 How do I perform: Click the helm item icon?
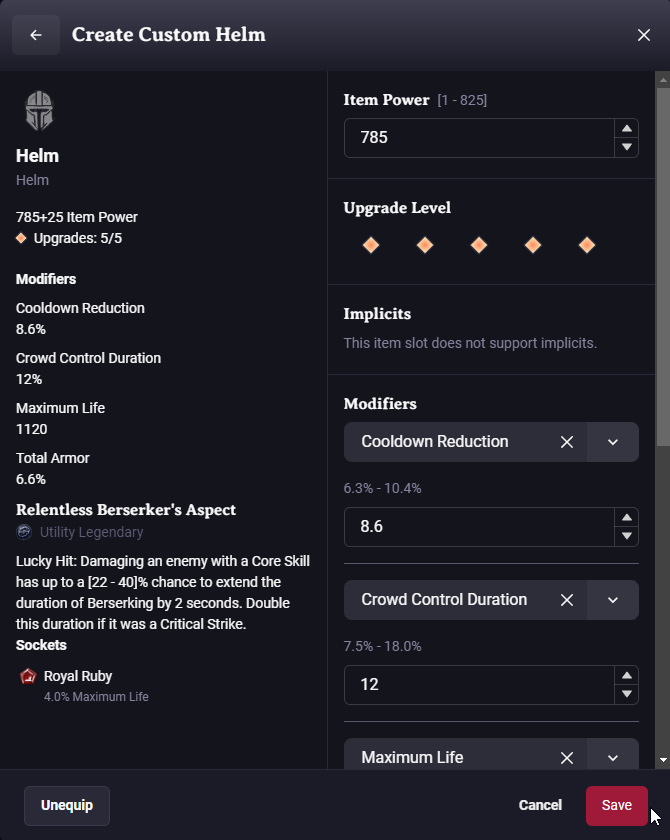coord(39,111)
